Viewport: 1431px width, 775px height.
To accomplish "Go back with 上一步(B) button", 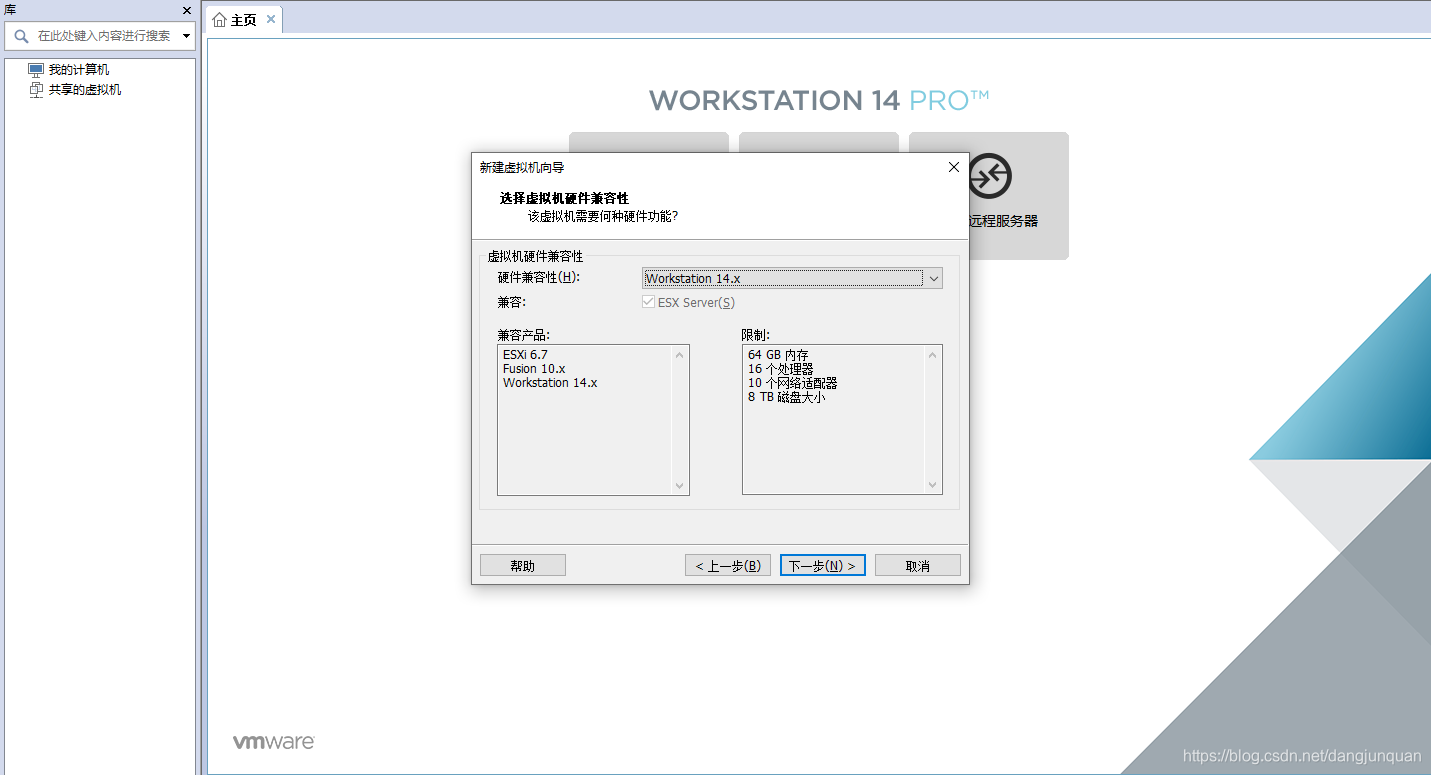I will (727, 565).
